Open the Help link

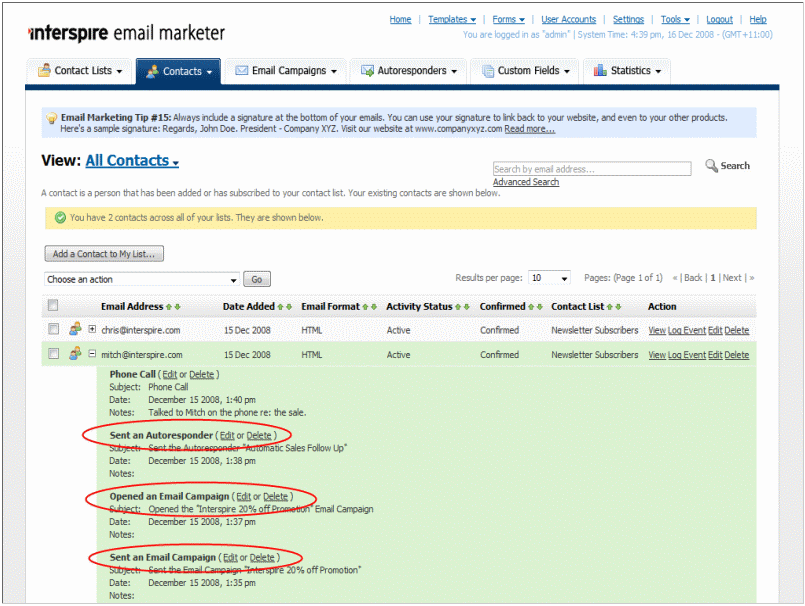click(758, 20)
